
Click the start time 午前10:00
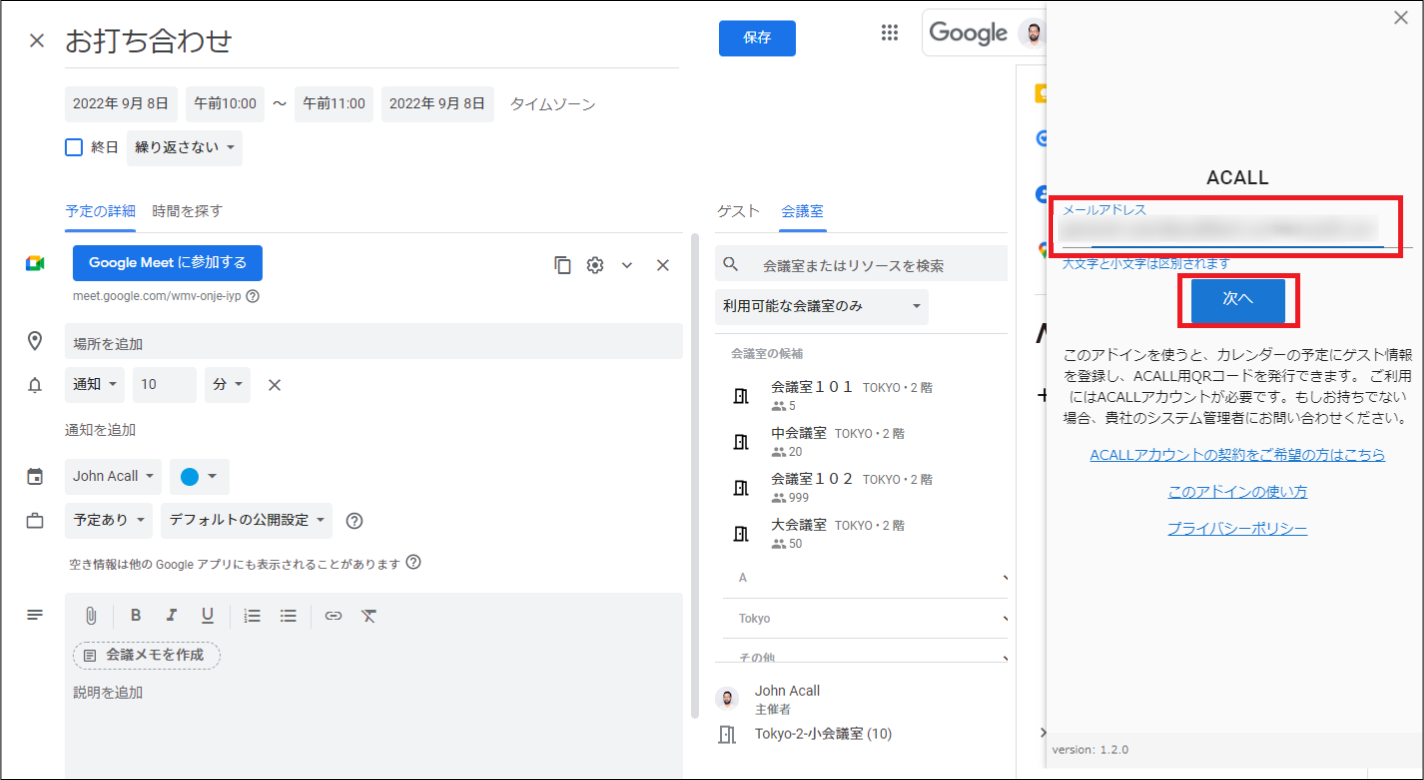click(225, 104)
